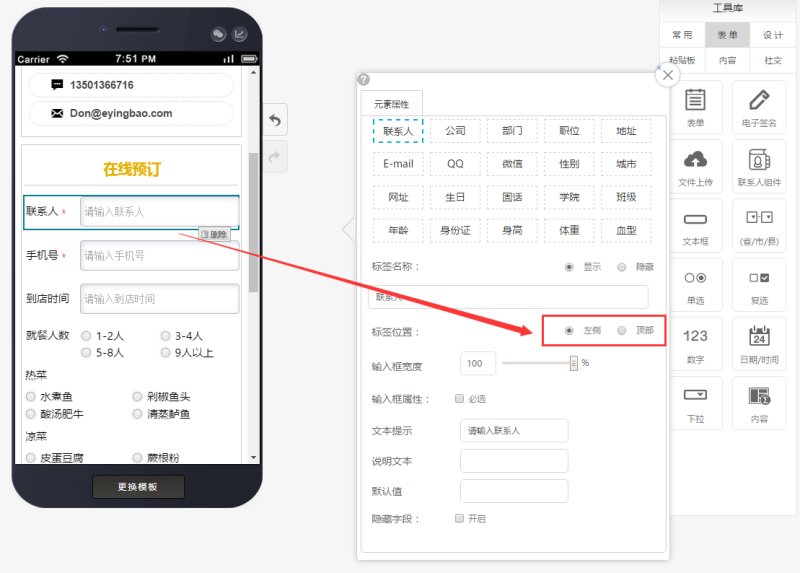Add the 内容 content component
The width and height of the screenshot is (800, 573).
point(759,403)
